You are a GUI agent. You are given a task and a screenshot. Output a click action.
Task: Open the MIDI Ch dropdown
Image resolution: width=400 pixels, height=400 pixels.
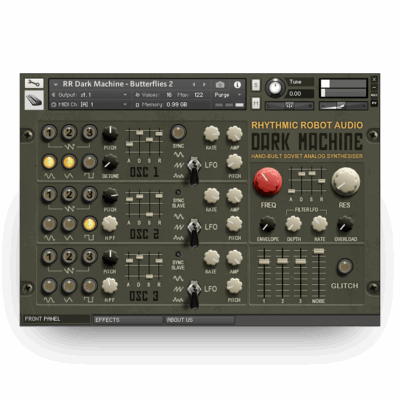(89, 105)
